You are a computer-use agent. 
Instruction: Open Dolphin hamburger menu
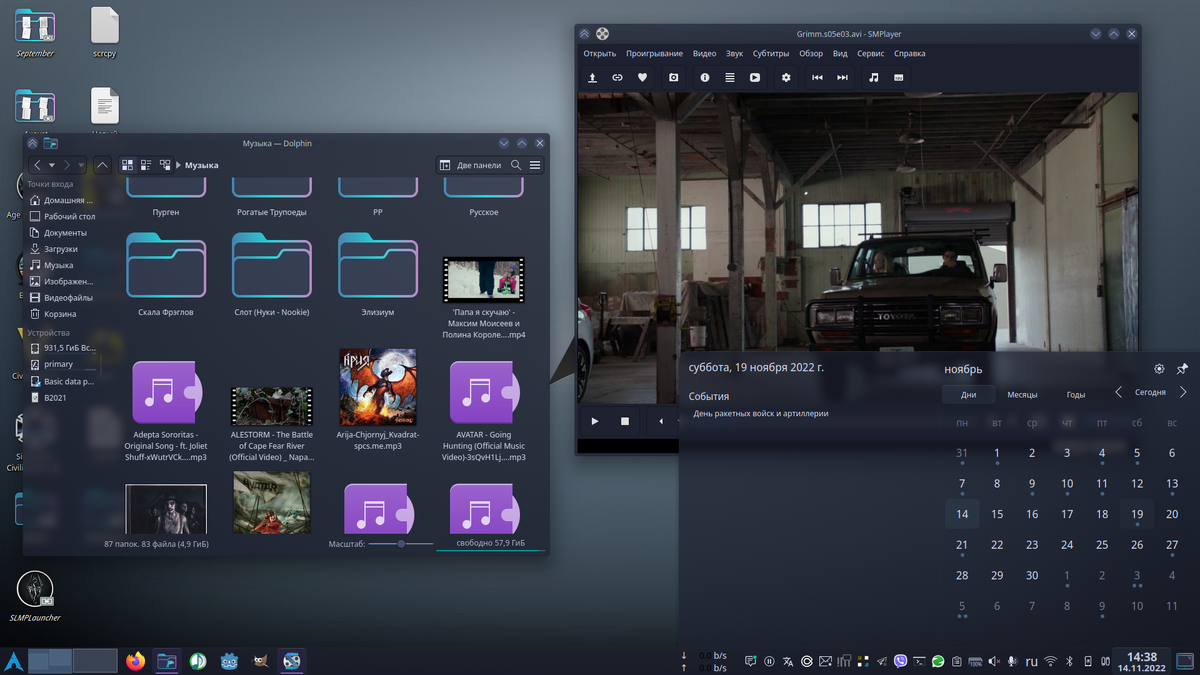tap(535, 165)
